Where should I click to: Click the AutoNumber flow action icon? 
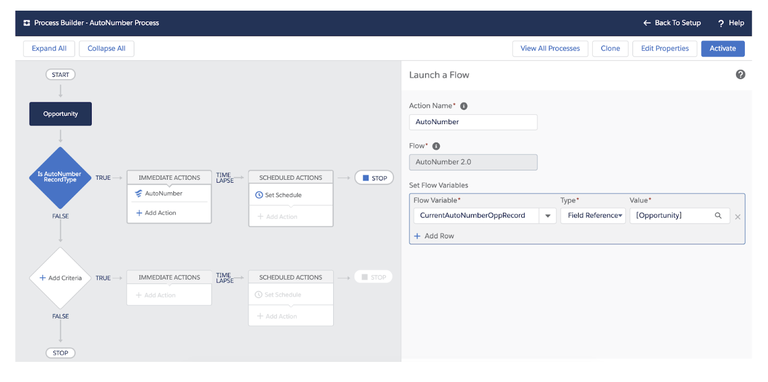tap(139, 193)
